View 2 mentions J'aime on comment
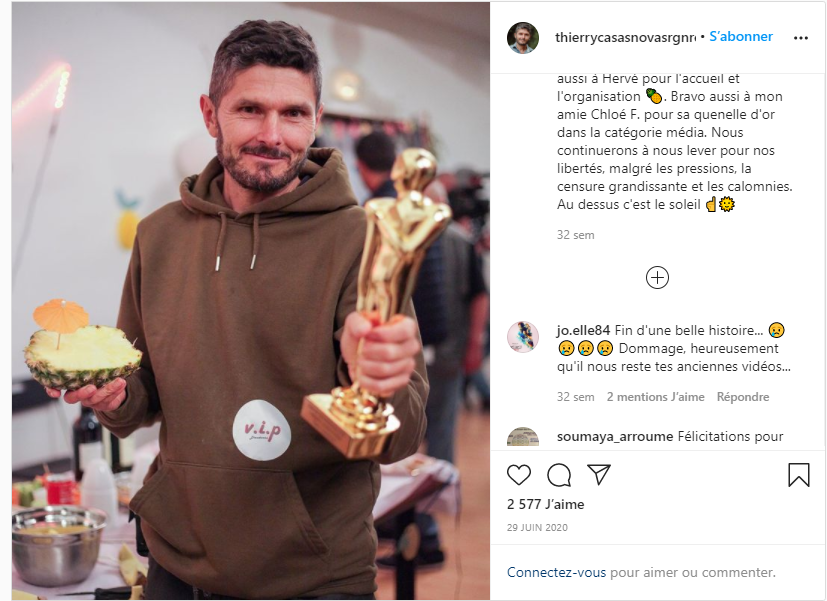 point(656,397)
